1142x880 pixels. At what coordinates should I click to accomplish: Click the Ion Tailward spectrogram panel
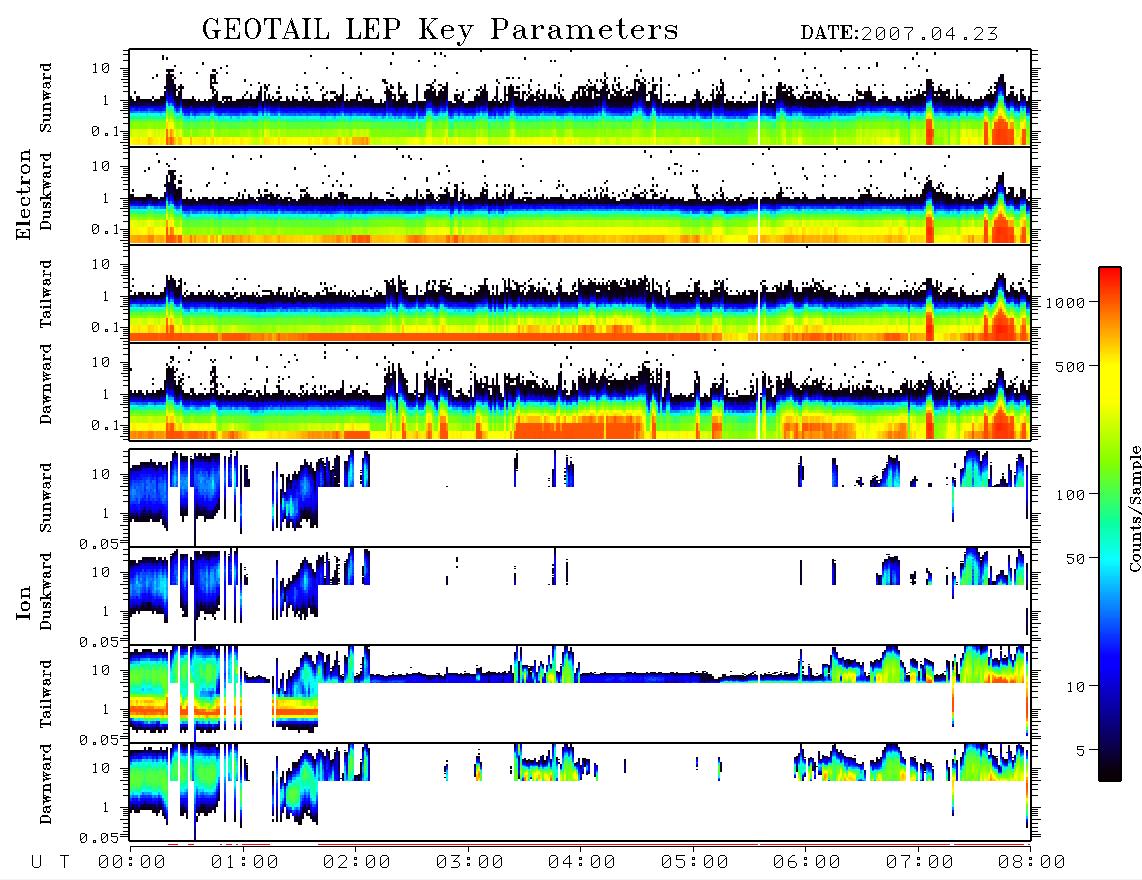point(580,694)
